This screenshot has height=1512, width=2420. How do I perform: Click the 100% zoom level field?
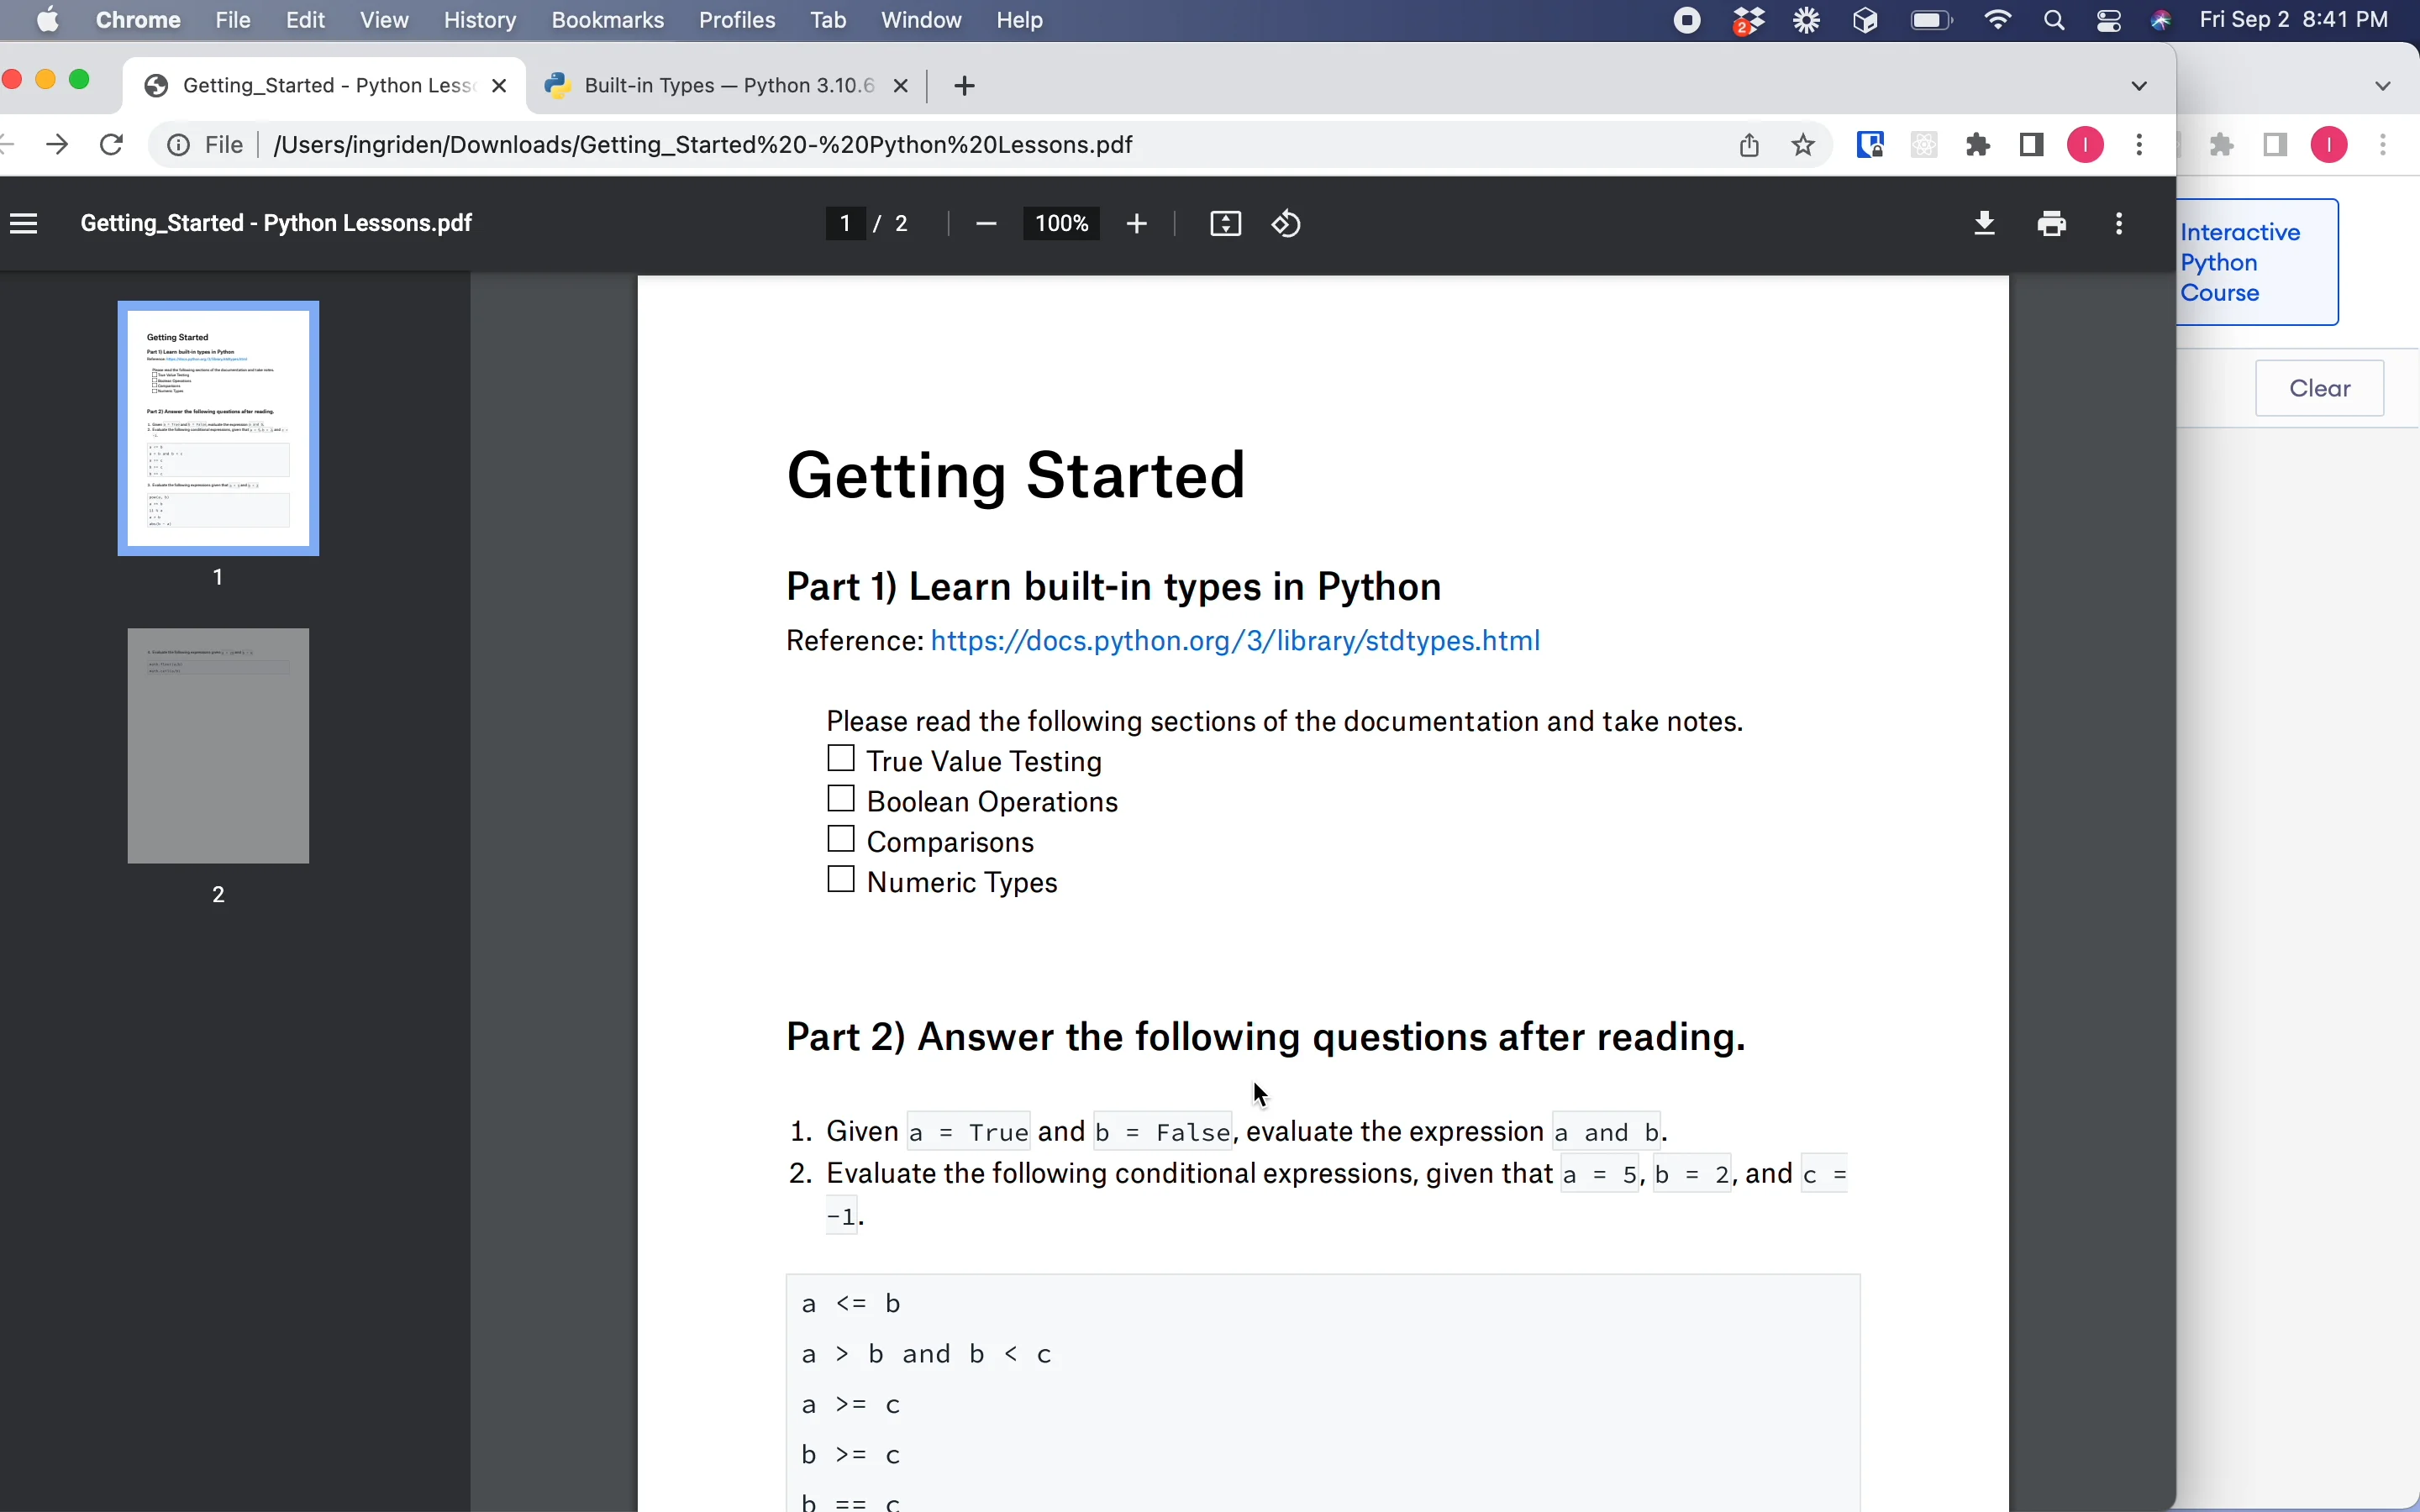tap(1061, 224)
